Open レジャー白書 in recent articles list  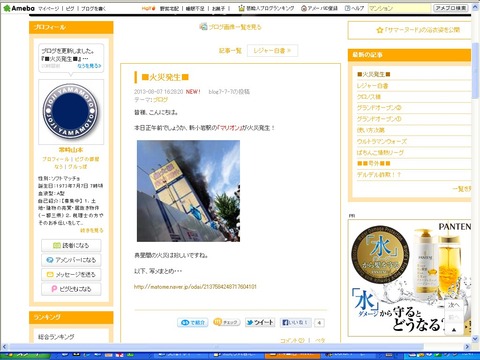click(372, 86)
